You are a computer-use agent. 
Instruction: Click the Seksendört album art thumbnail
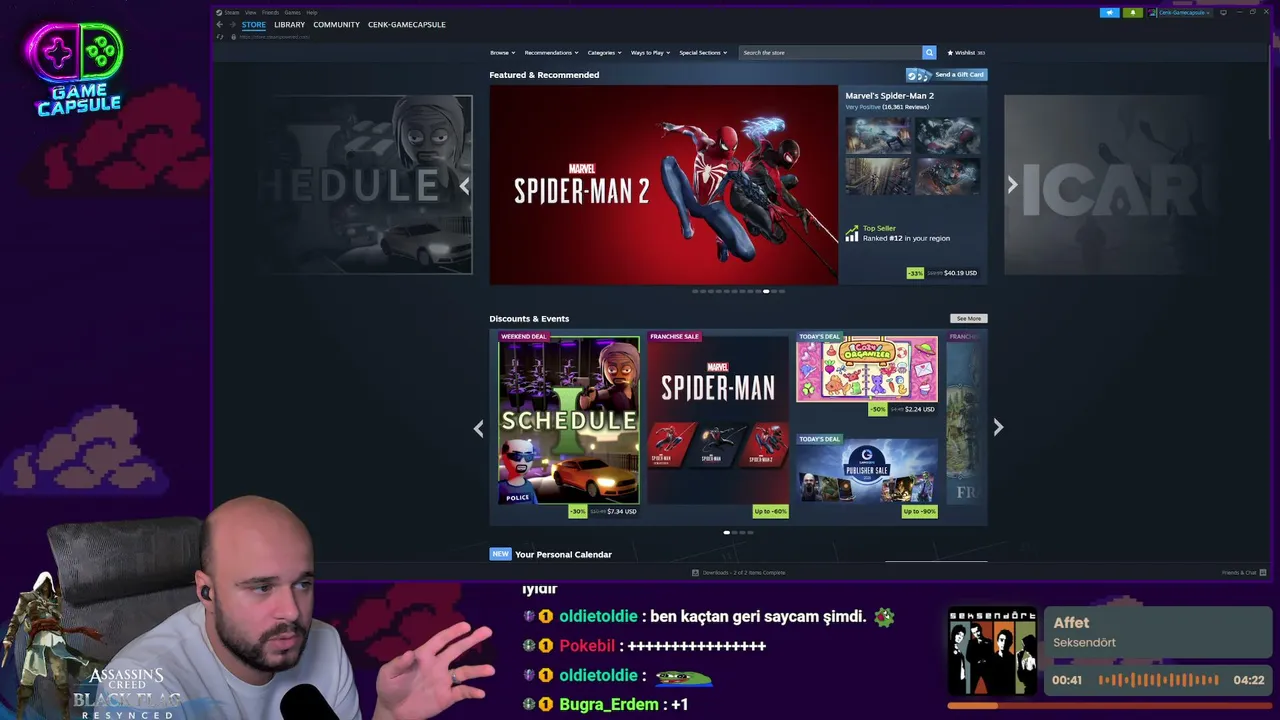992,652
